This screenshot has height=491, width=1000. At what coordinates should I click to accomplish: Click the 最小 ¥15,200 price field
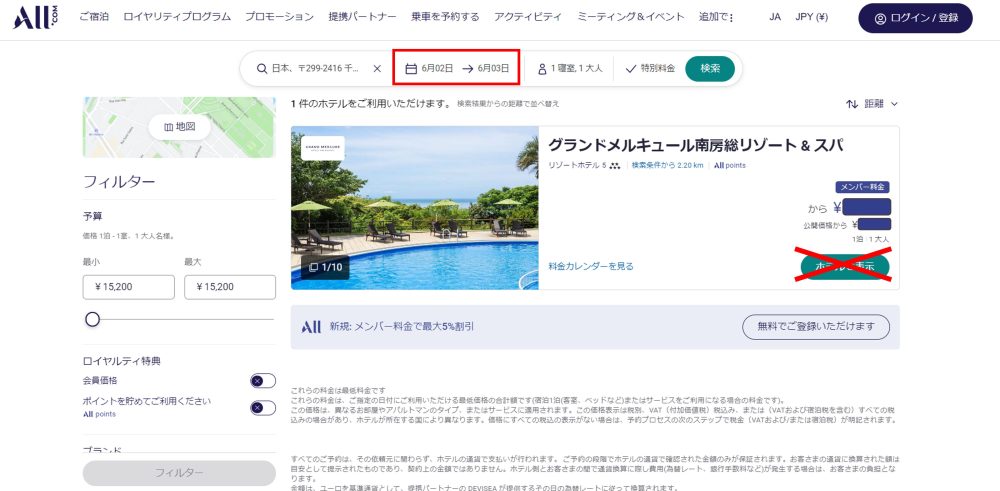tap(128, 287)
